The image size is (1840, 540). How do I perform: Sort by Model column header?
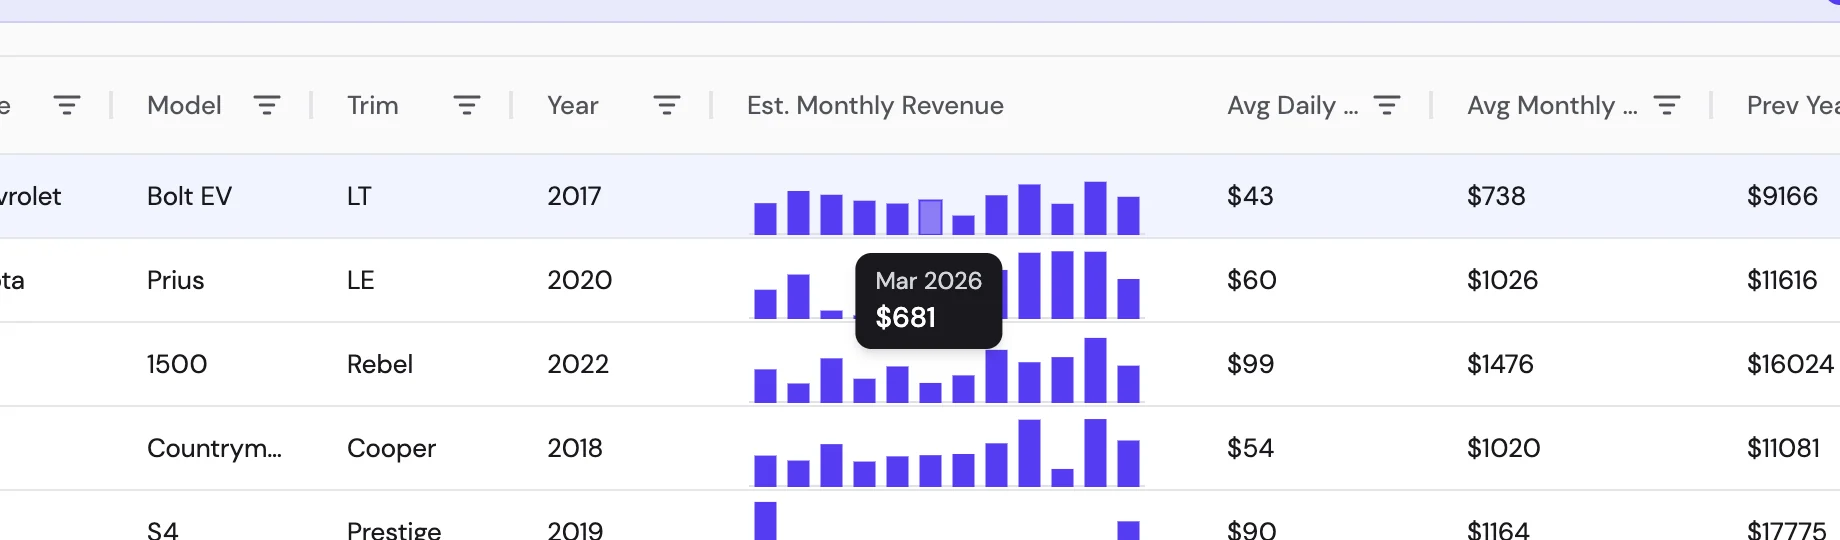click(x=184, y=105)
